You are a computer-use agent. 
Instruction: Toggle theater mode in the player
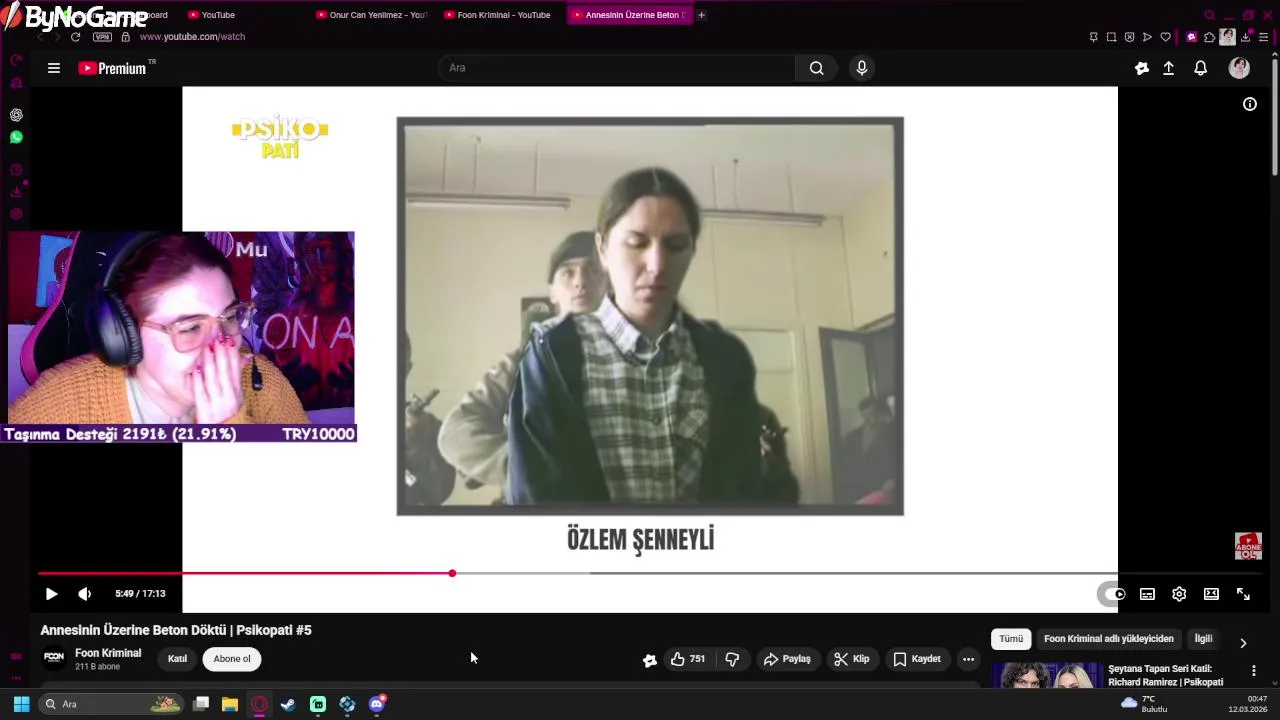click(1211, 594)
